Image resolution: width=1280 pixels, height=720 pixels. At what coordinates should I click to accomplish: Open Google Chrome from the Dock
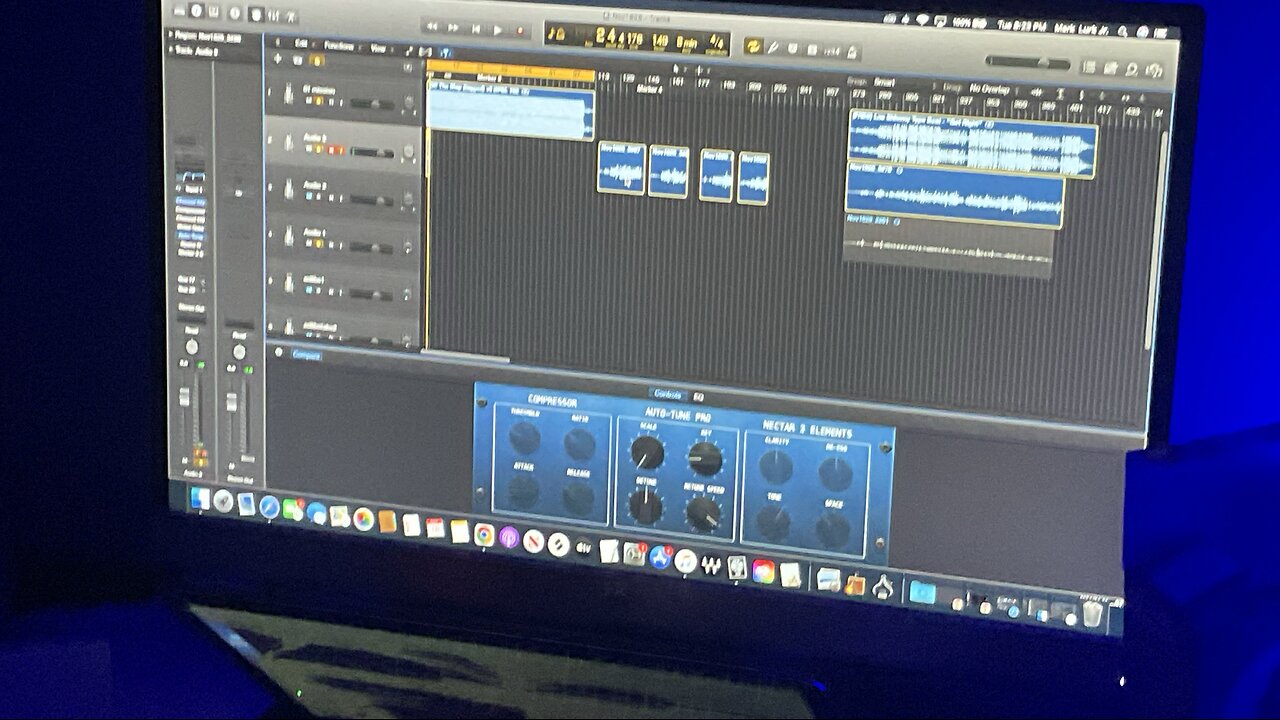(x=483, y=534)
